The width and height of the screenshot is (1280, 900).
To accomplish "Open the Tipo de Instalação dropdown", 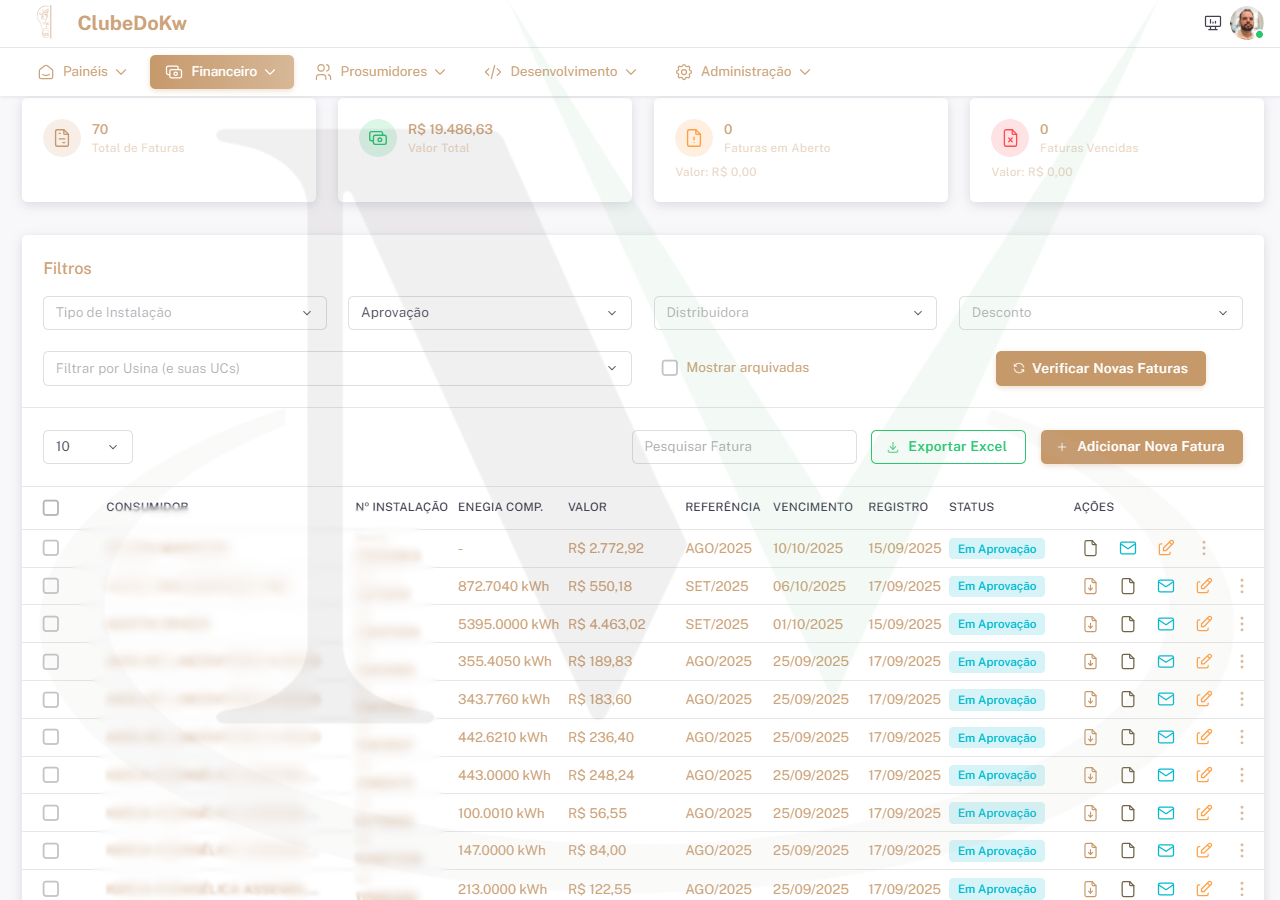I will [x=185, y=313].
